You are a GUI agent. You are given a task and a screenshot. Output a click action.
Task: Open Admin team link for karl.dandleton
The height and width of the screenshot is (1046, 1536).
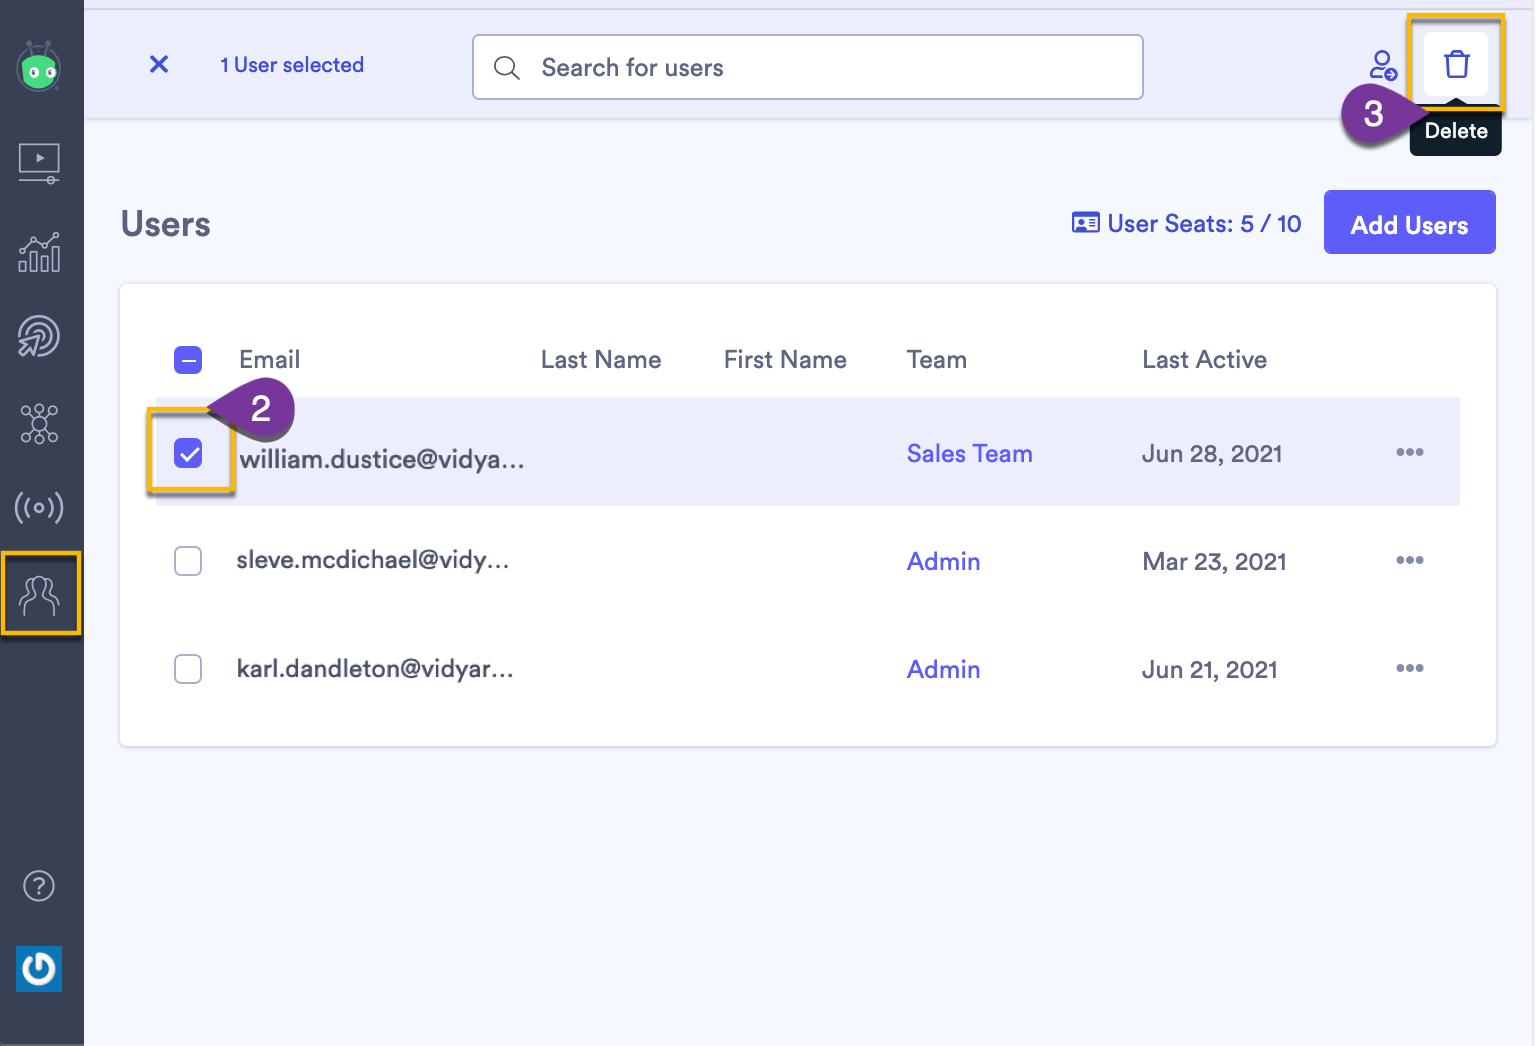[944, 670]
